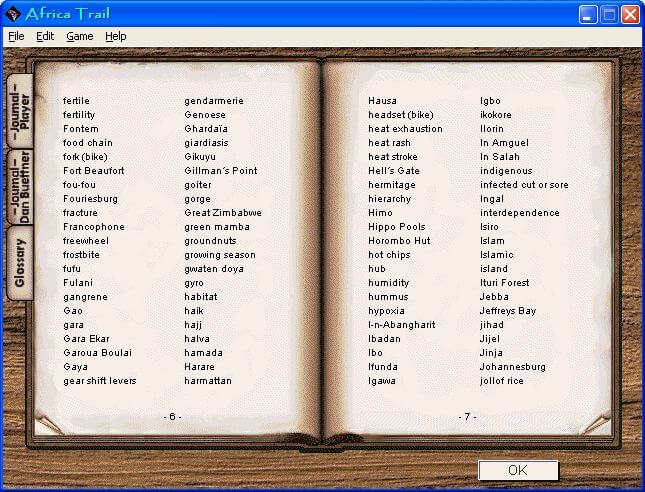
Task: View 'Hell's Gate' entry
Action: tap(394, 171)
